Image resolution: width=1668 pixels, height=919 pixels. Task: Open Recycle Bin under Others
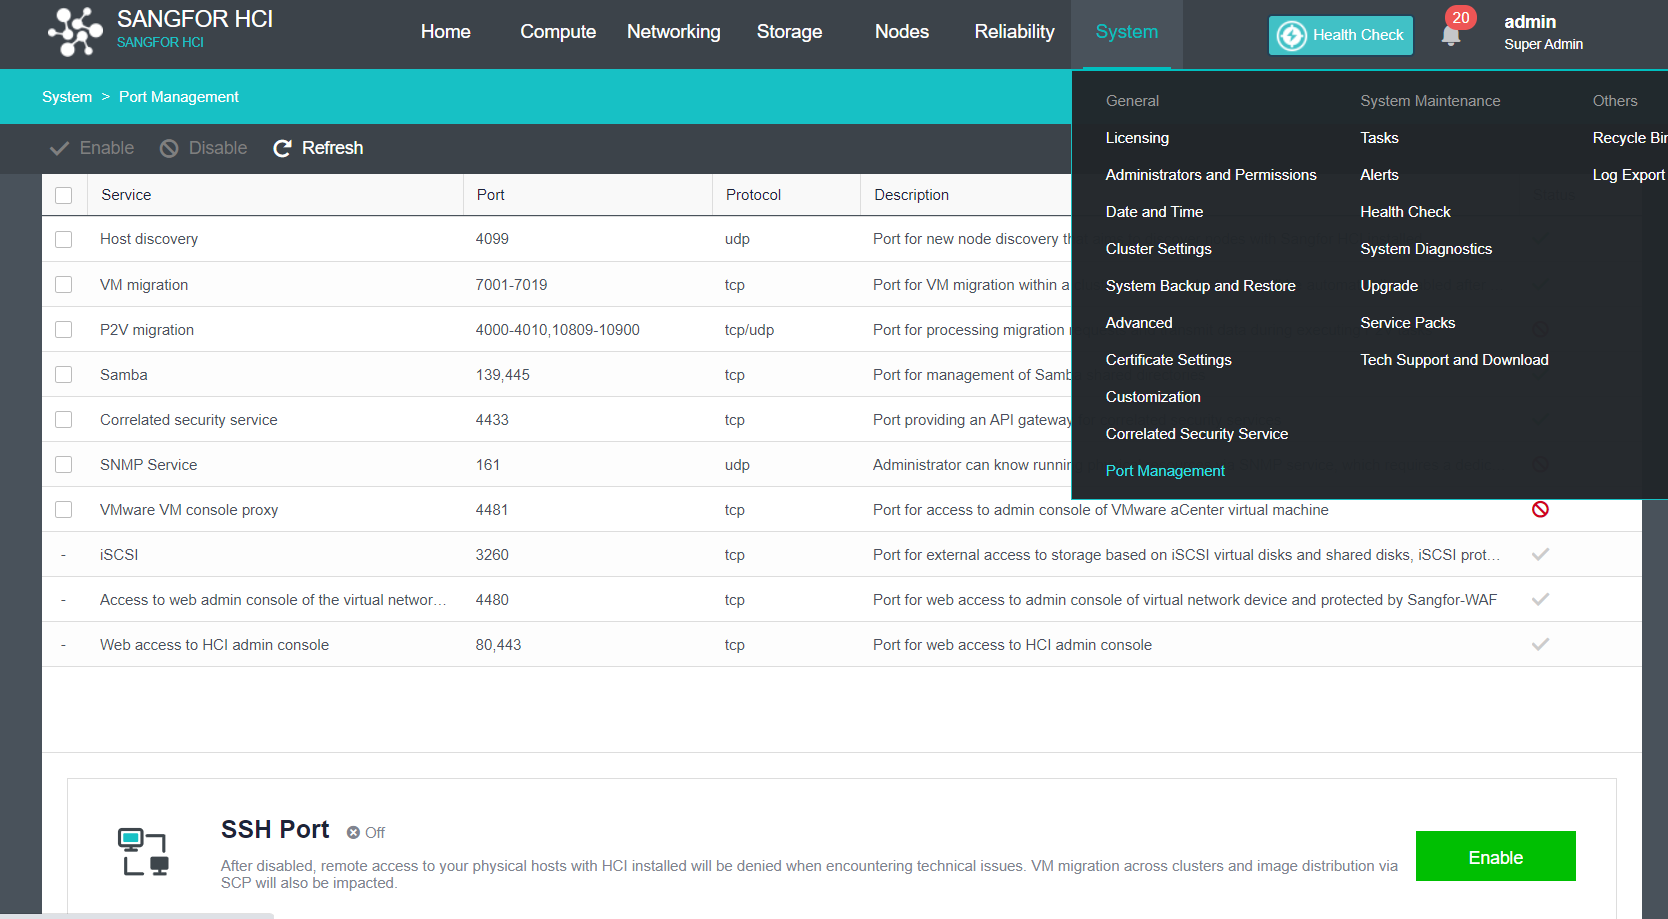(x=1630, y=138)
